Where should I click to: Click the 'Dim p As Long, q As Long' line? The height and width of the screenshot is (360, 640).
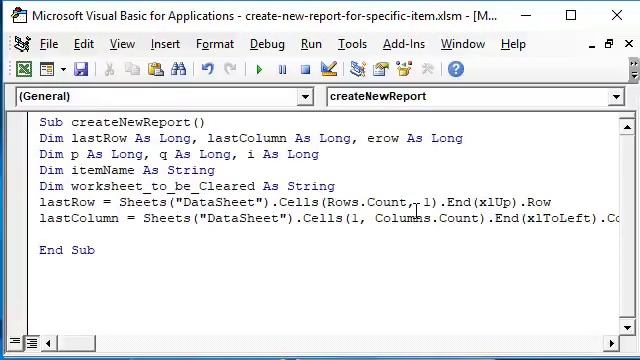click(179, 154)
